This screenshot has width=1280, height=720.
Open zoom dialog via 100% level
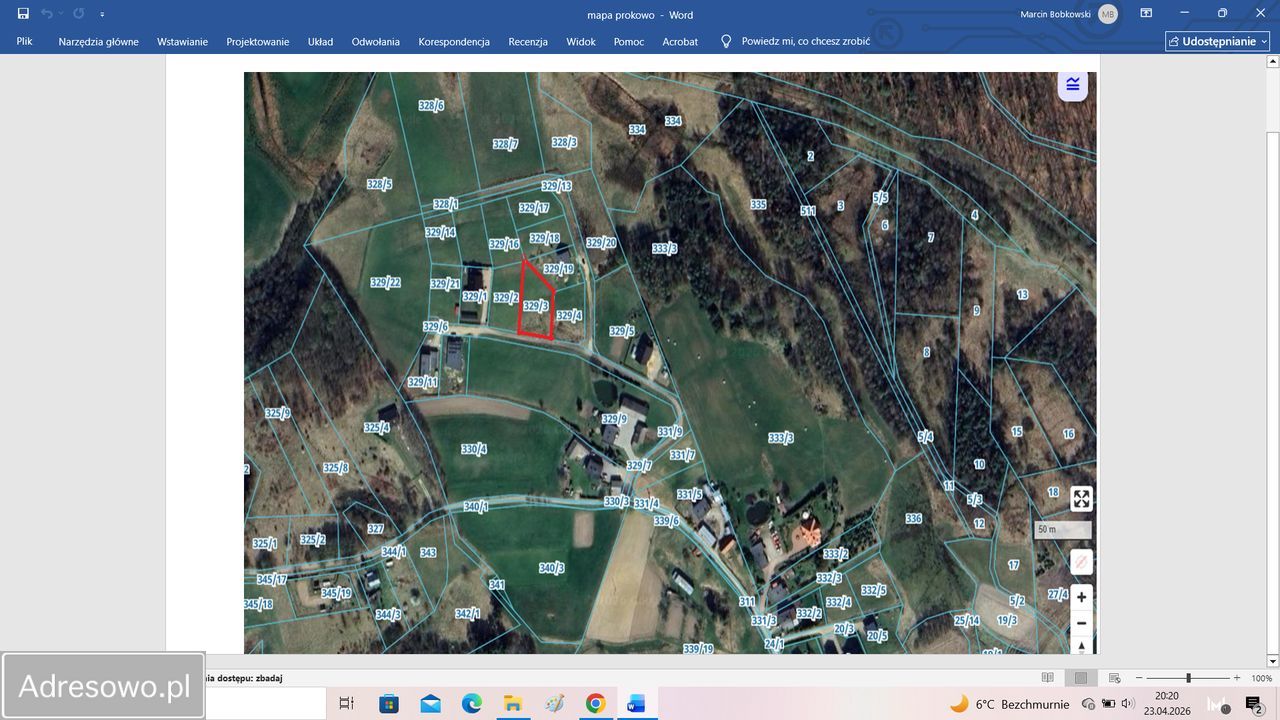click(x=1261, y=678)
